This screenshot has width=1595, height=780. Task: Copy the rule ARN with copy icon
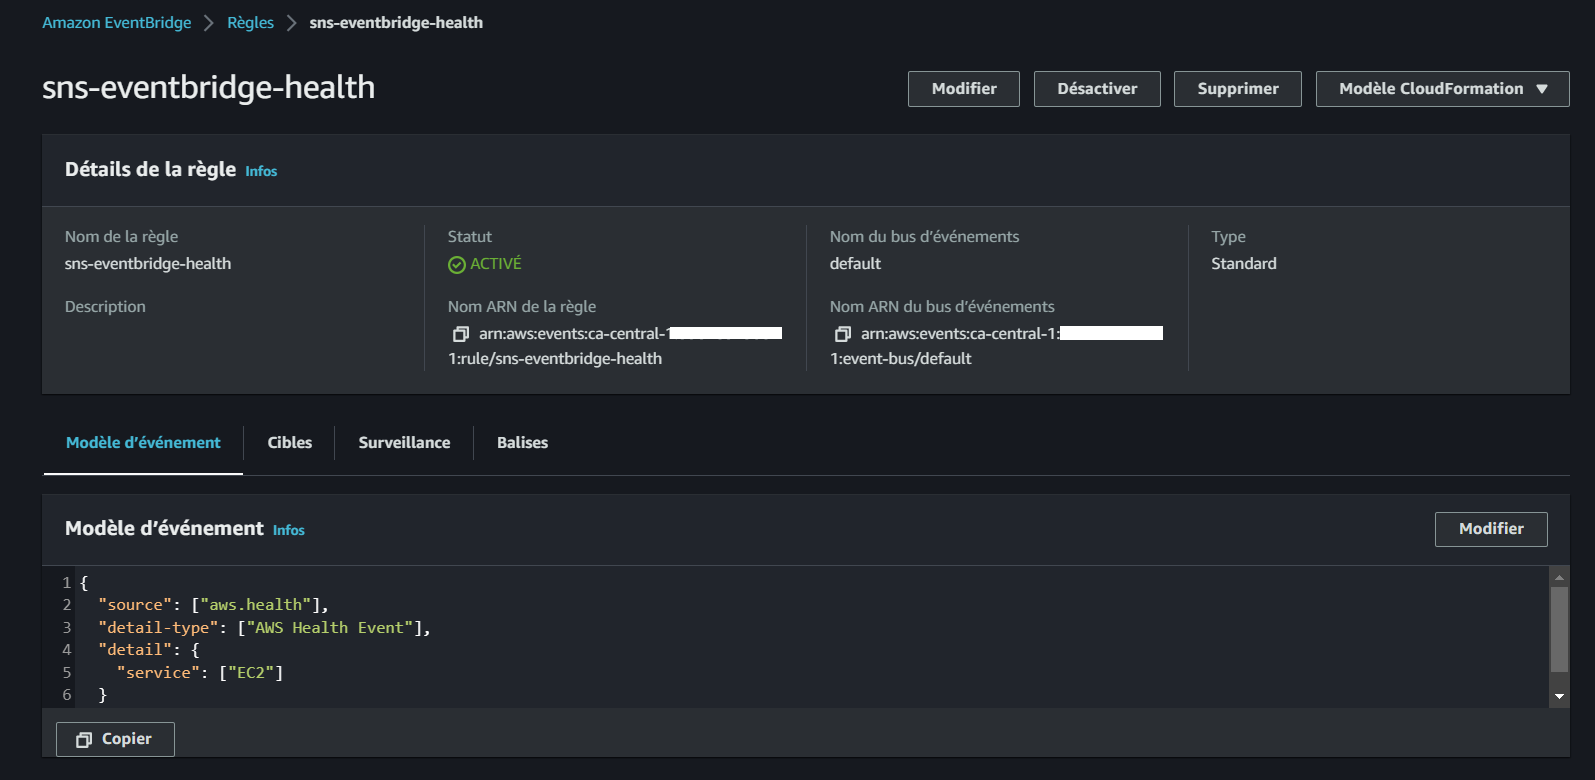461,334
